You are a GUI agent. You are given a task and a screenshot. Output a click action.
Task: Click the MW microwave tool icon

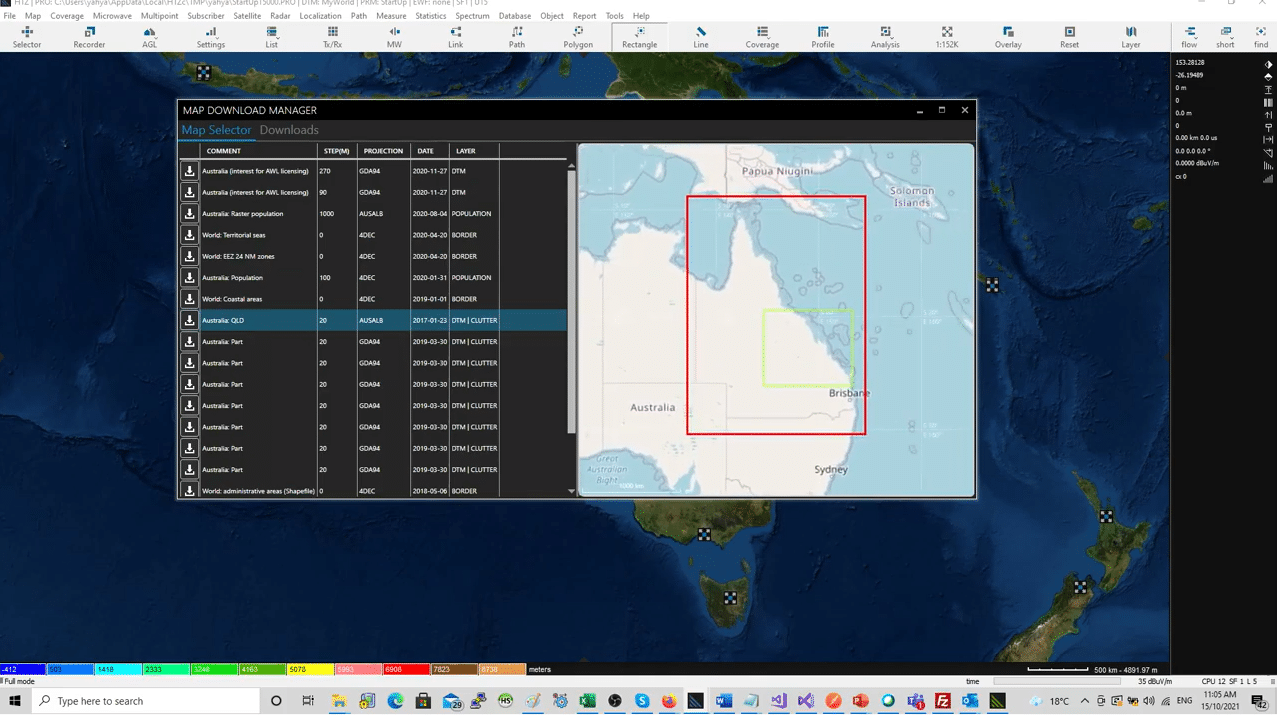click(x=394, y=38)
